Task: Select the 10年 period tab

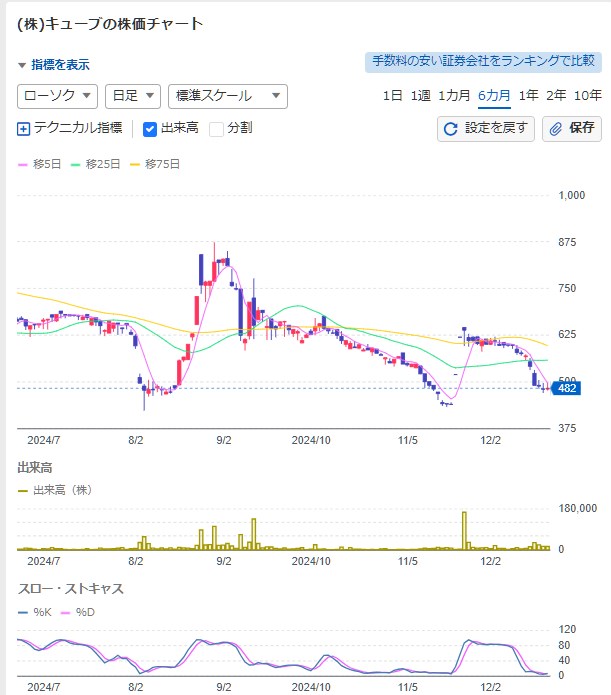Action: (588, 95)
